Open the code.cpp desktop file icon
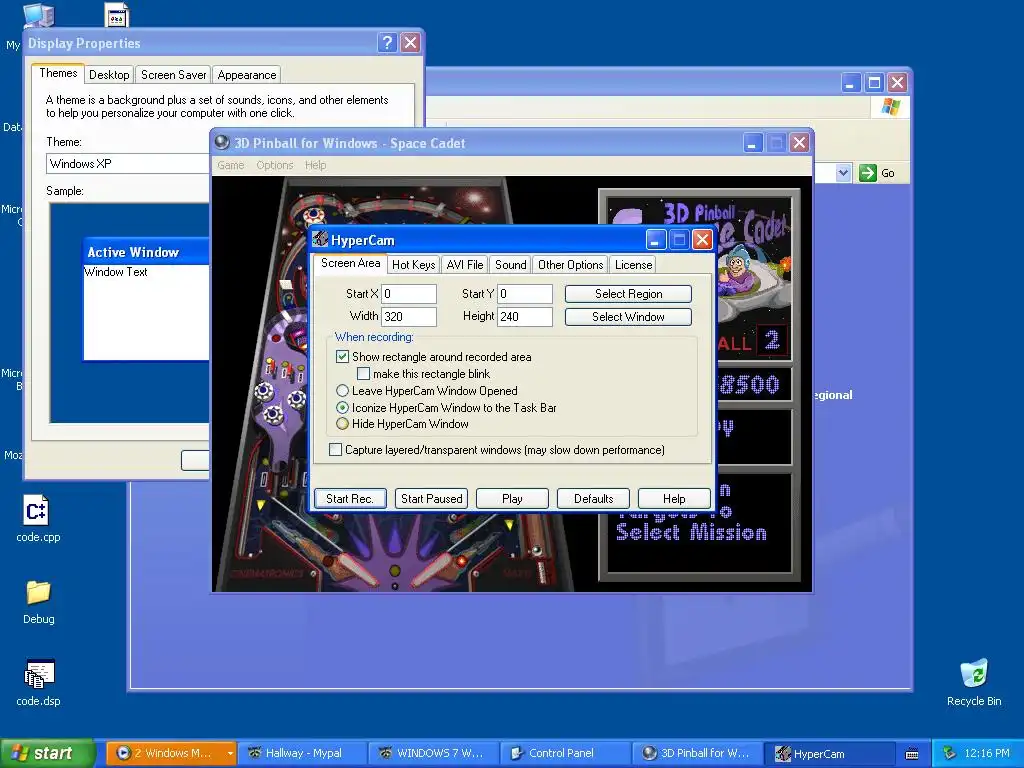 click(x=37, y=511)
